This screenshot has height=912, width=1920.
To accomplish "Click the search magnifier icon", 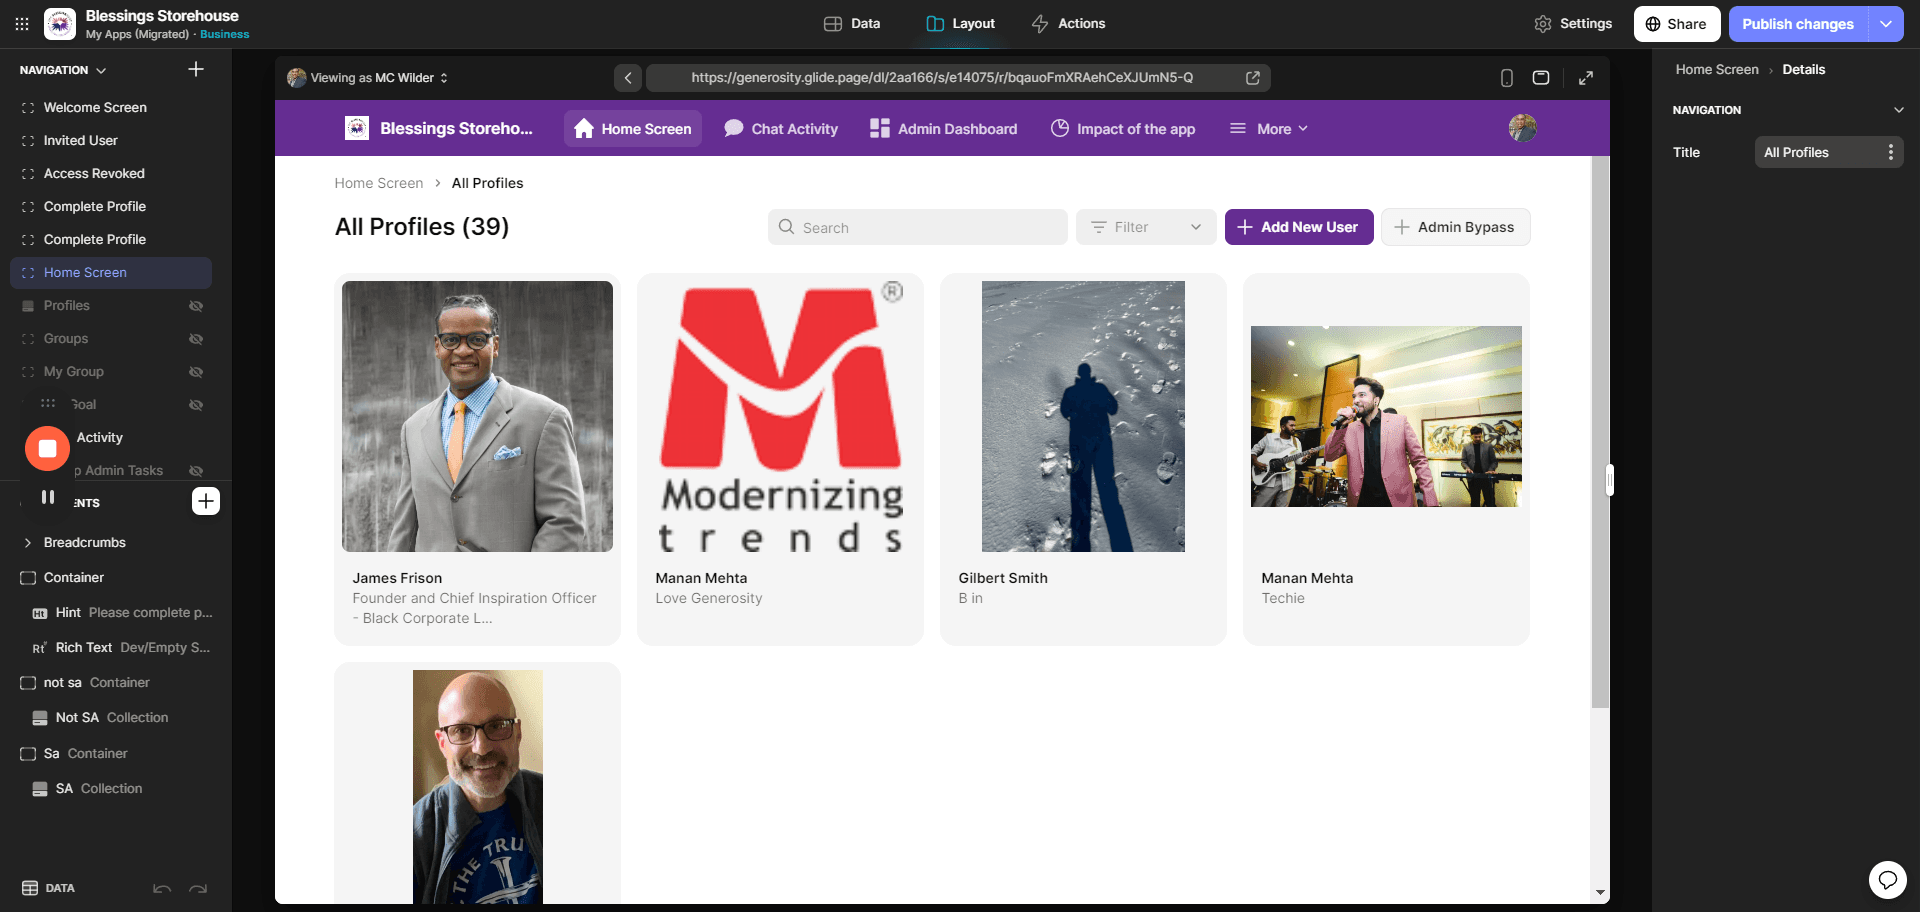I will click(x=787, y=227).
